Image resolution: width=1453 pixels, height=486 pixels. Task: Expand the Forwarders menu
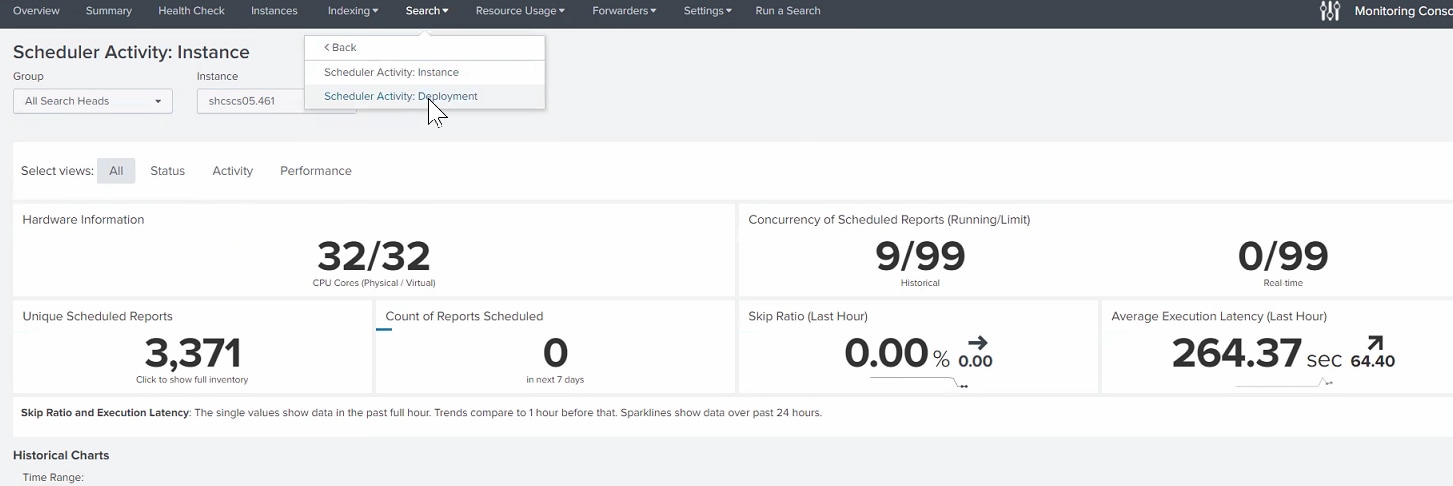pos(624,11)
